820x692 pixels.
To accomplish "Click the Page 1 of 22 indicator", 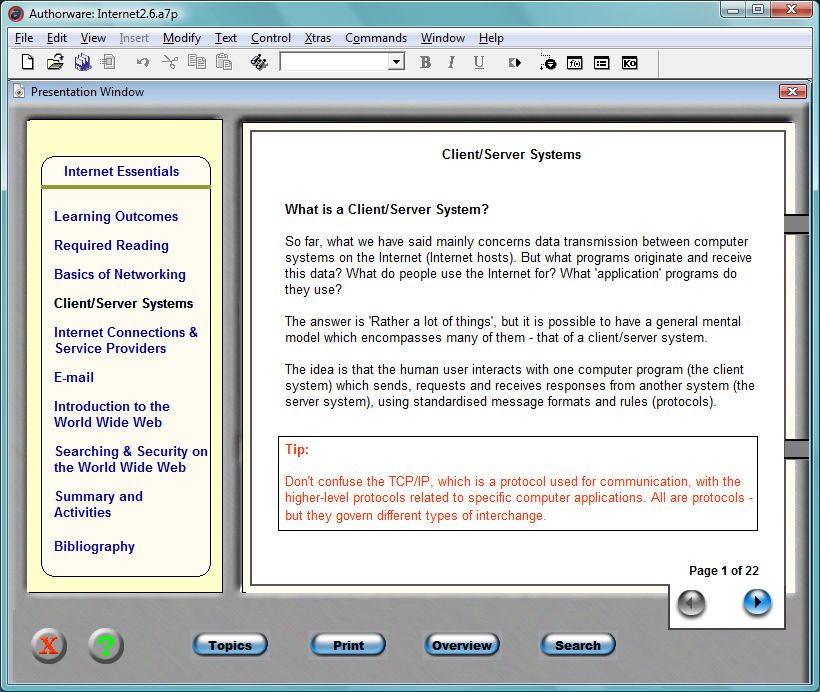I will [724, 571].
